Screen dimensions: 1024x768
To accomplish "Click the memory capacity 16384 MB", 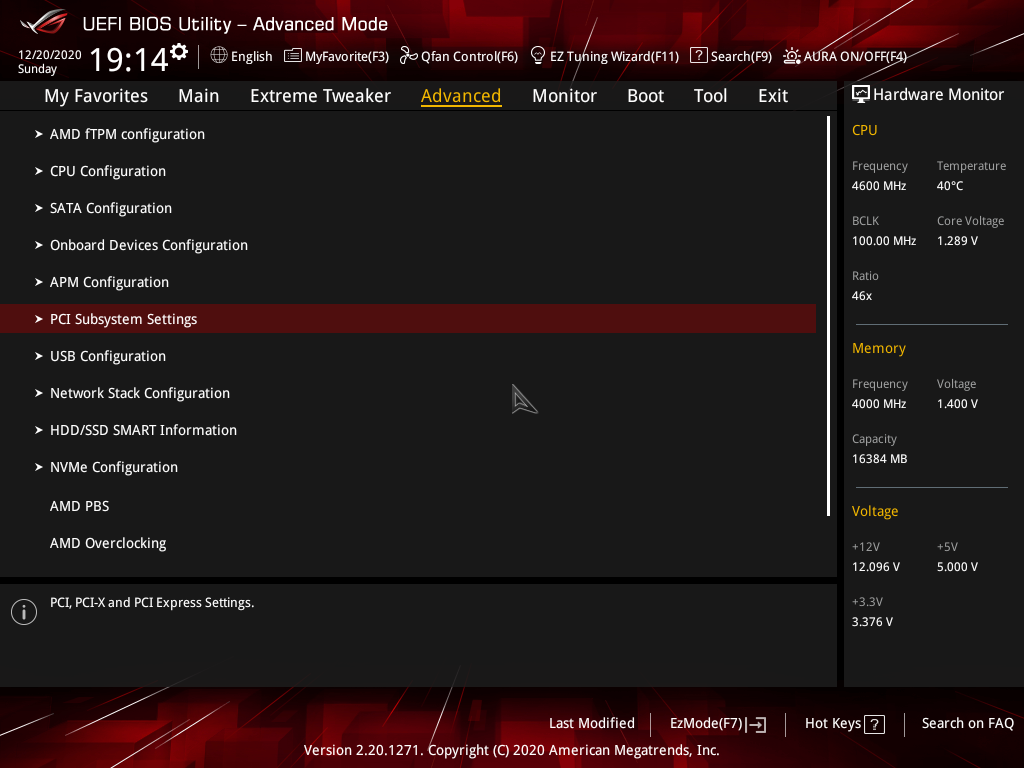I will [880, 459].
